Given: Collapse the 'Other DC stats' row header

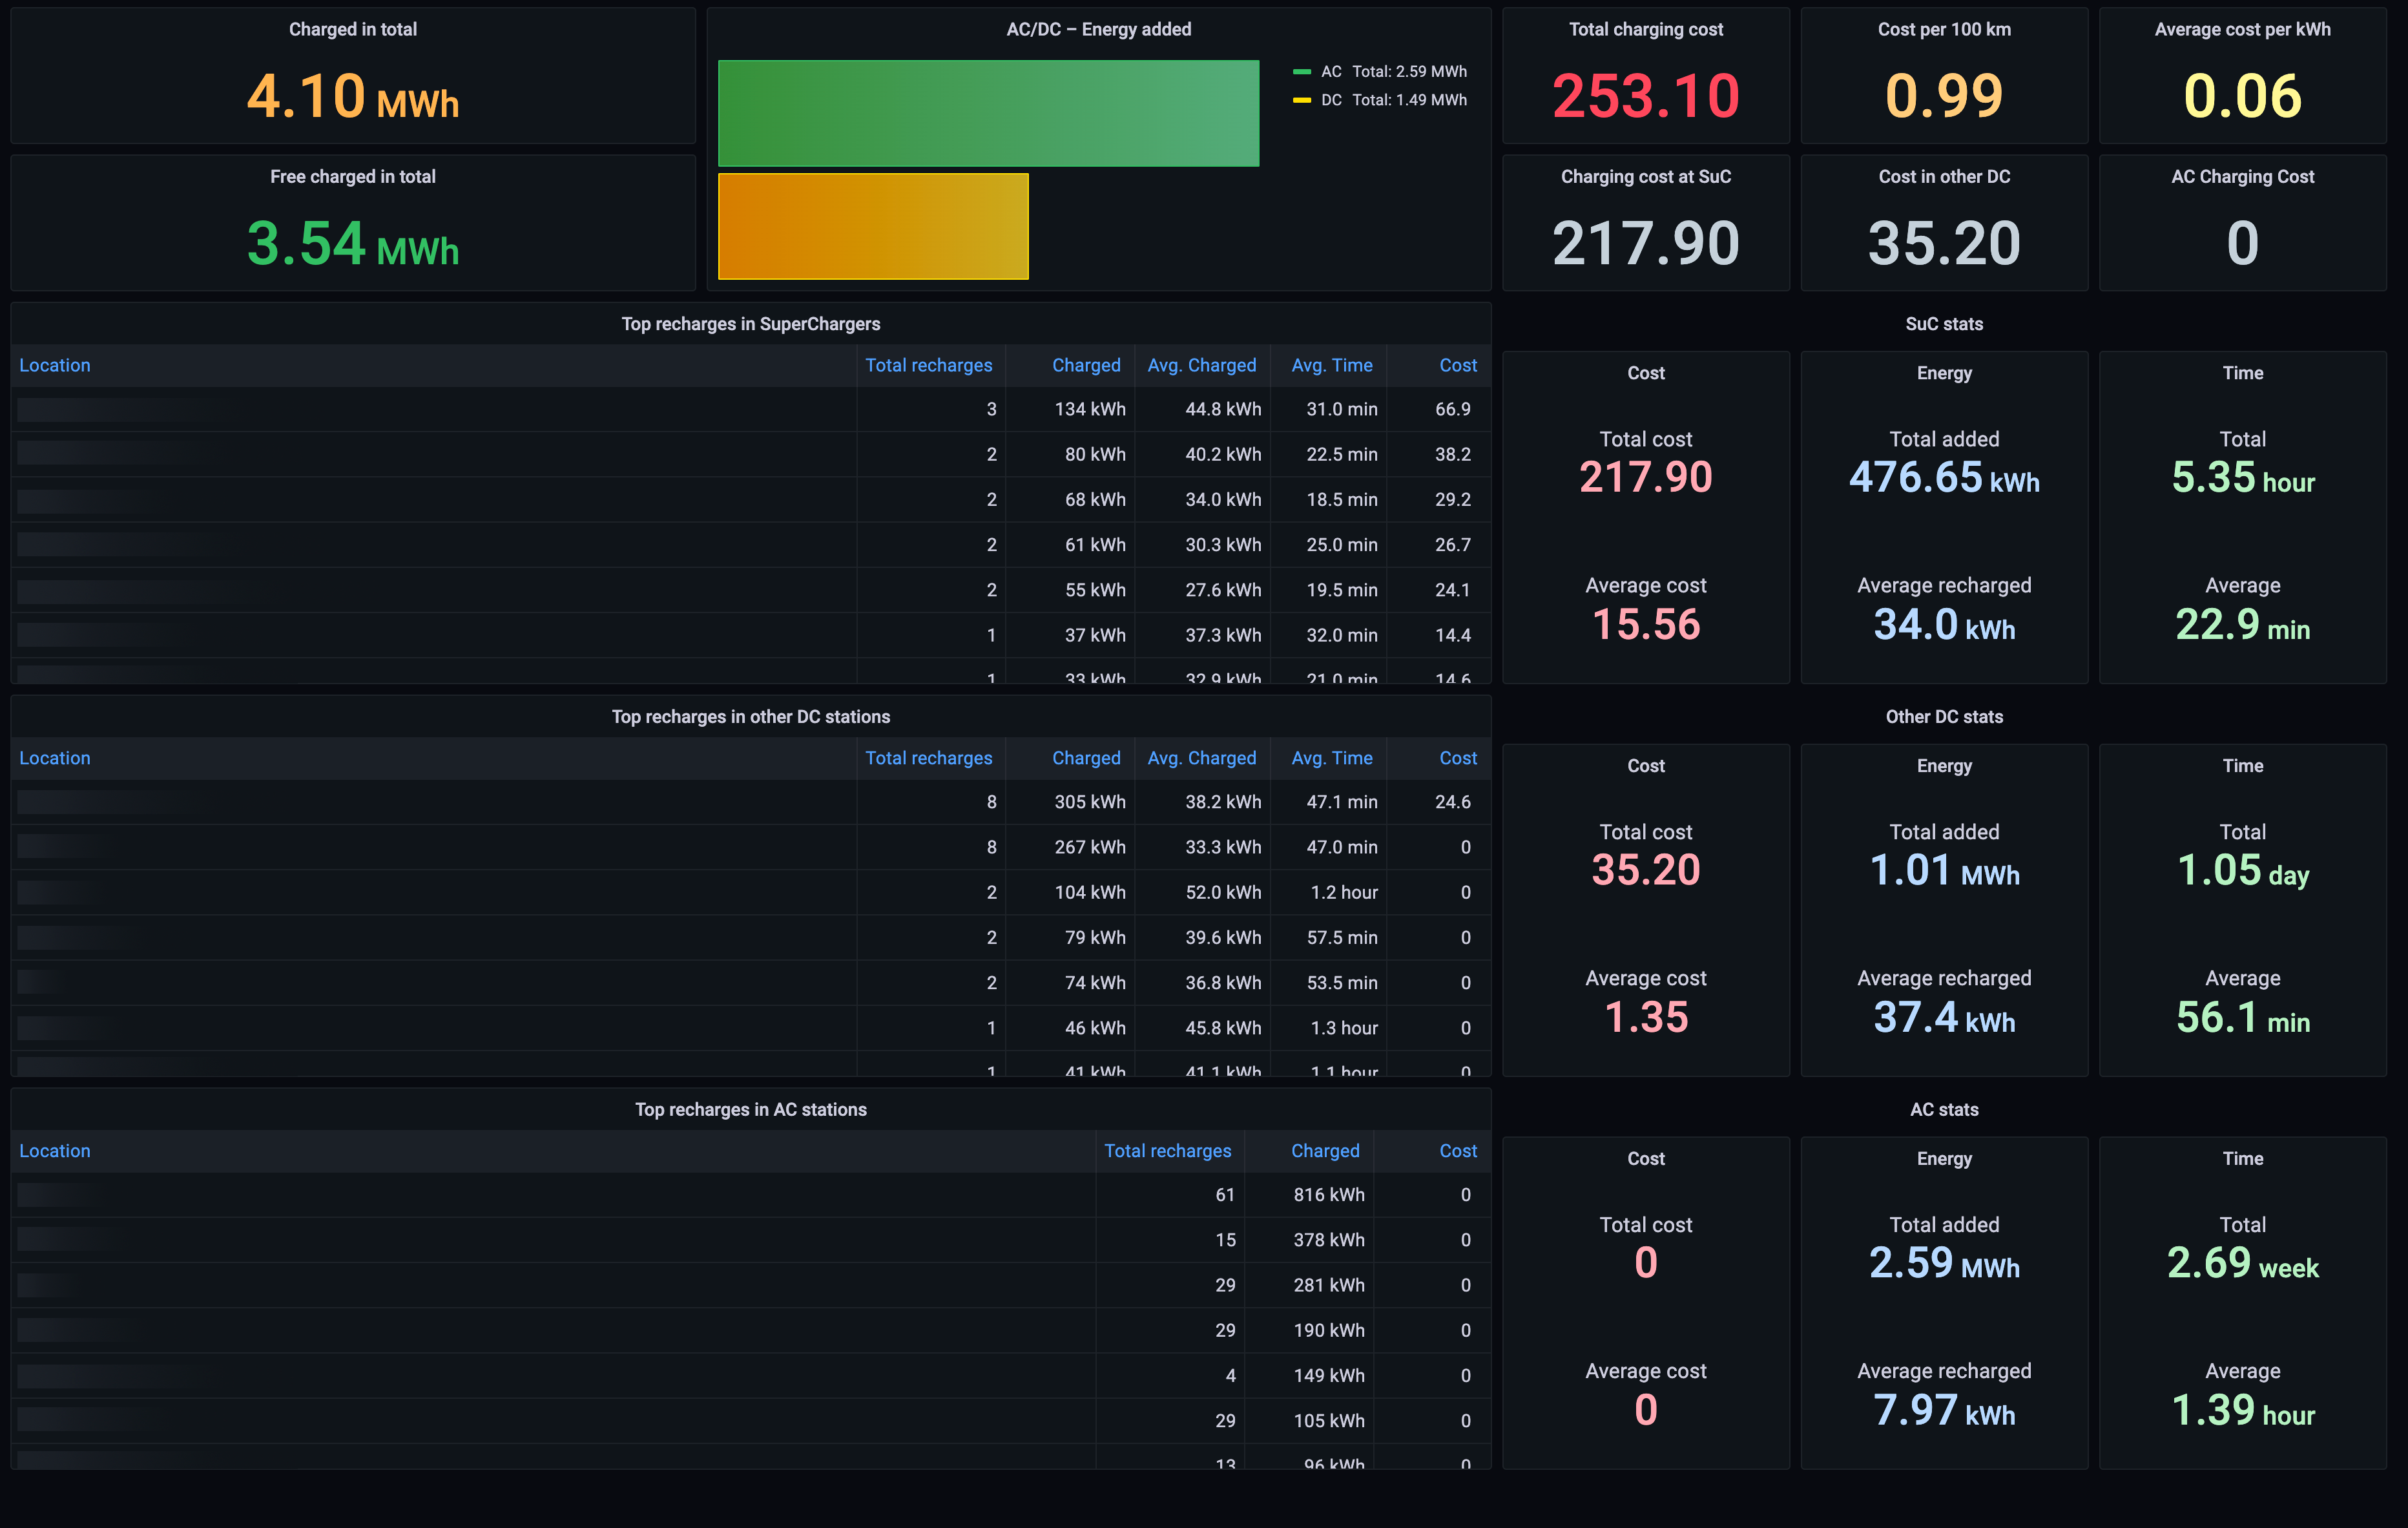Looking at the screenshot, I should click(x=1943, y=717).
